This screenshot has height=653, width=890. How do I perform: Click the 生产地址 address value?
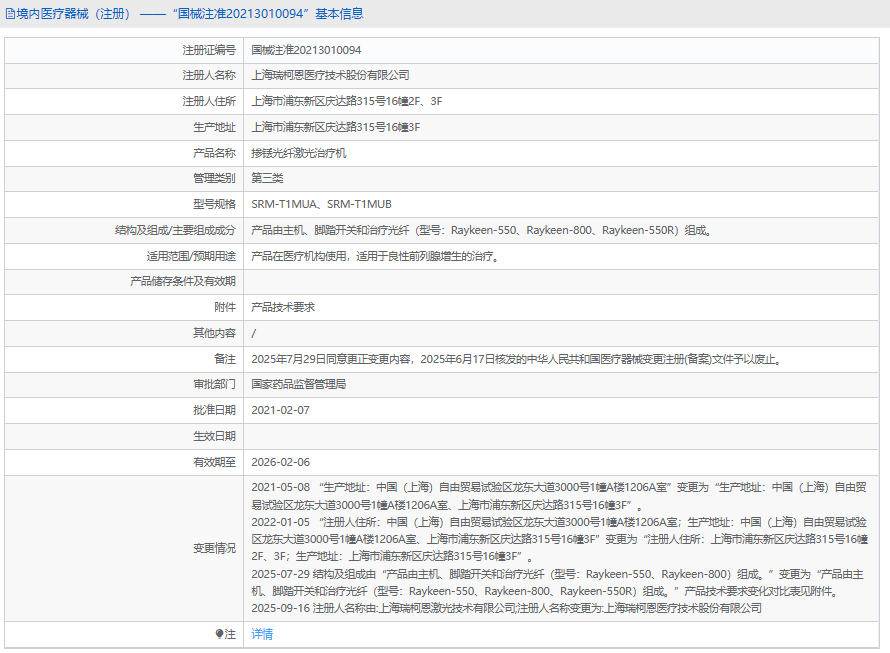click(x=335, y=128)
